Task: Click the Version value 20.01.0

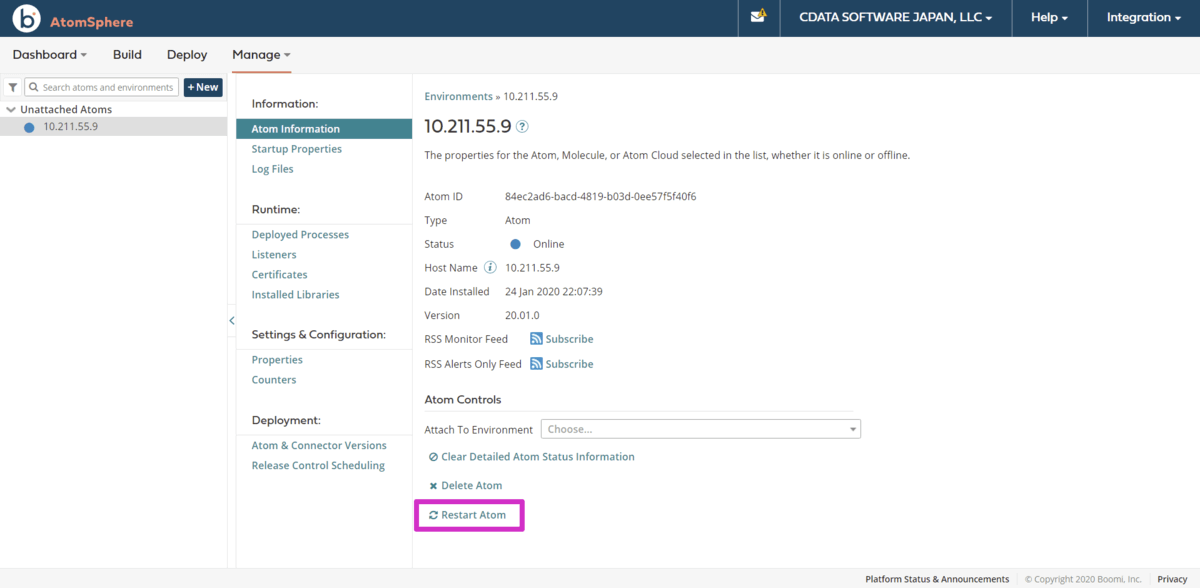Action: (x=522, y=315)
